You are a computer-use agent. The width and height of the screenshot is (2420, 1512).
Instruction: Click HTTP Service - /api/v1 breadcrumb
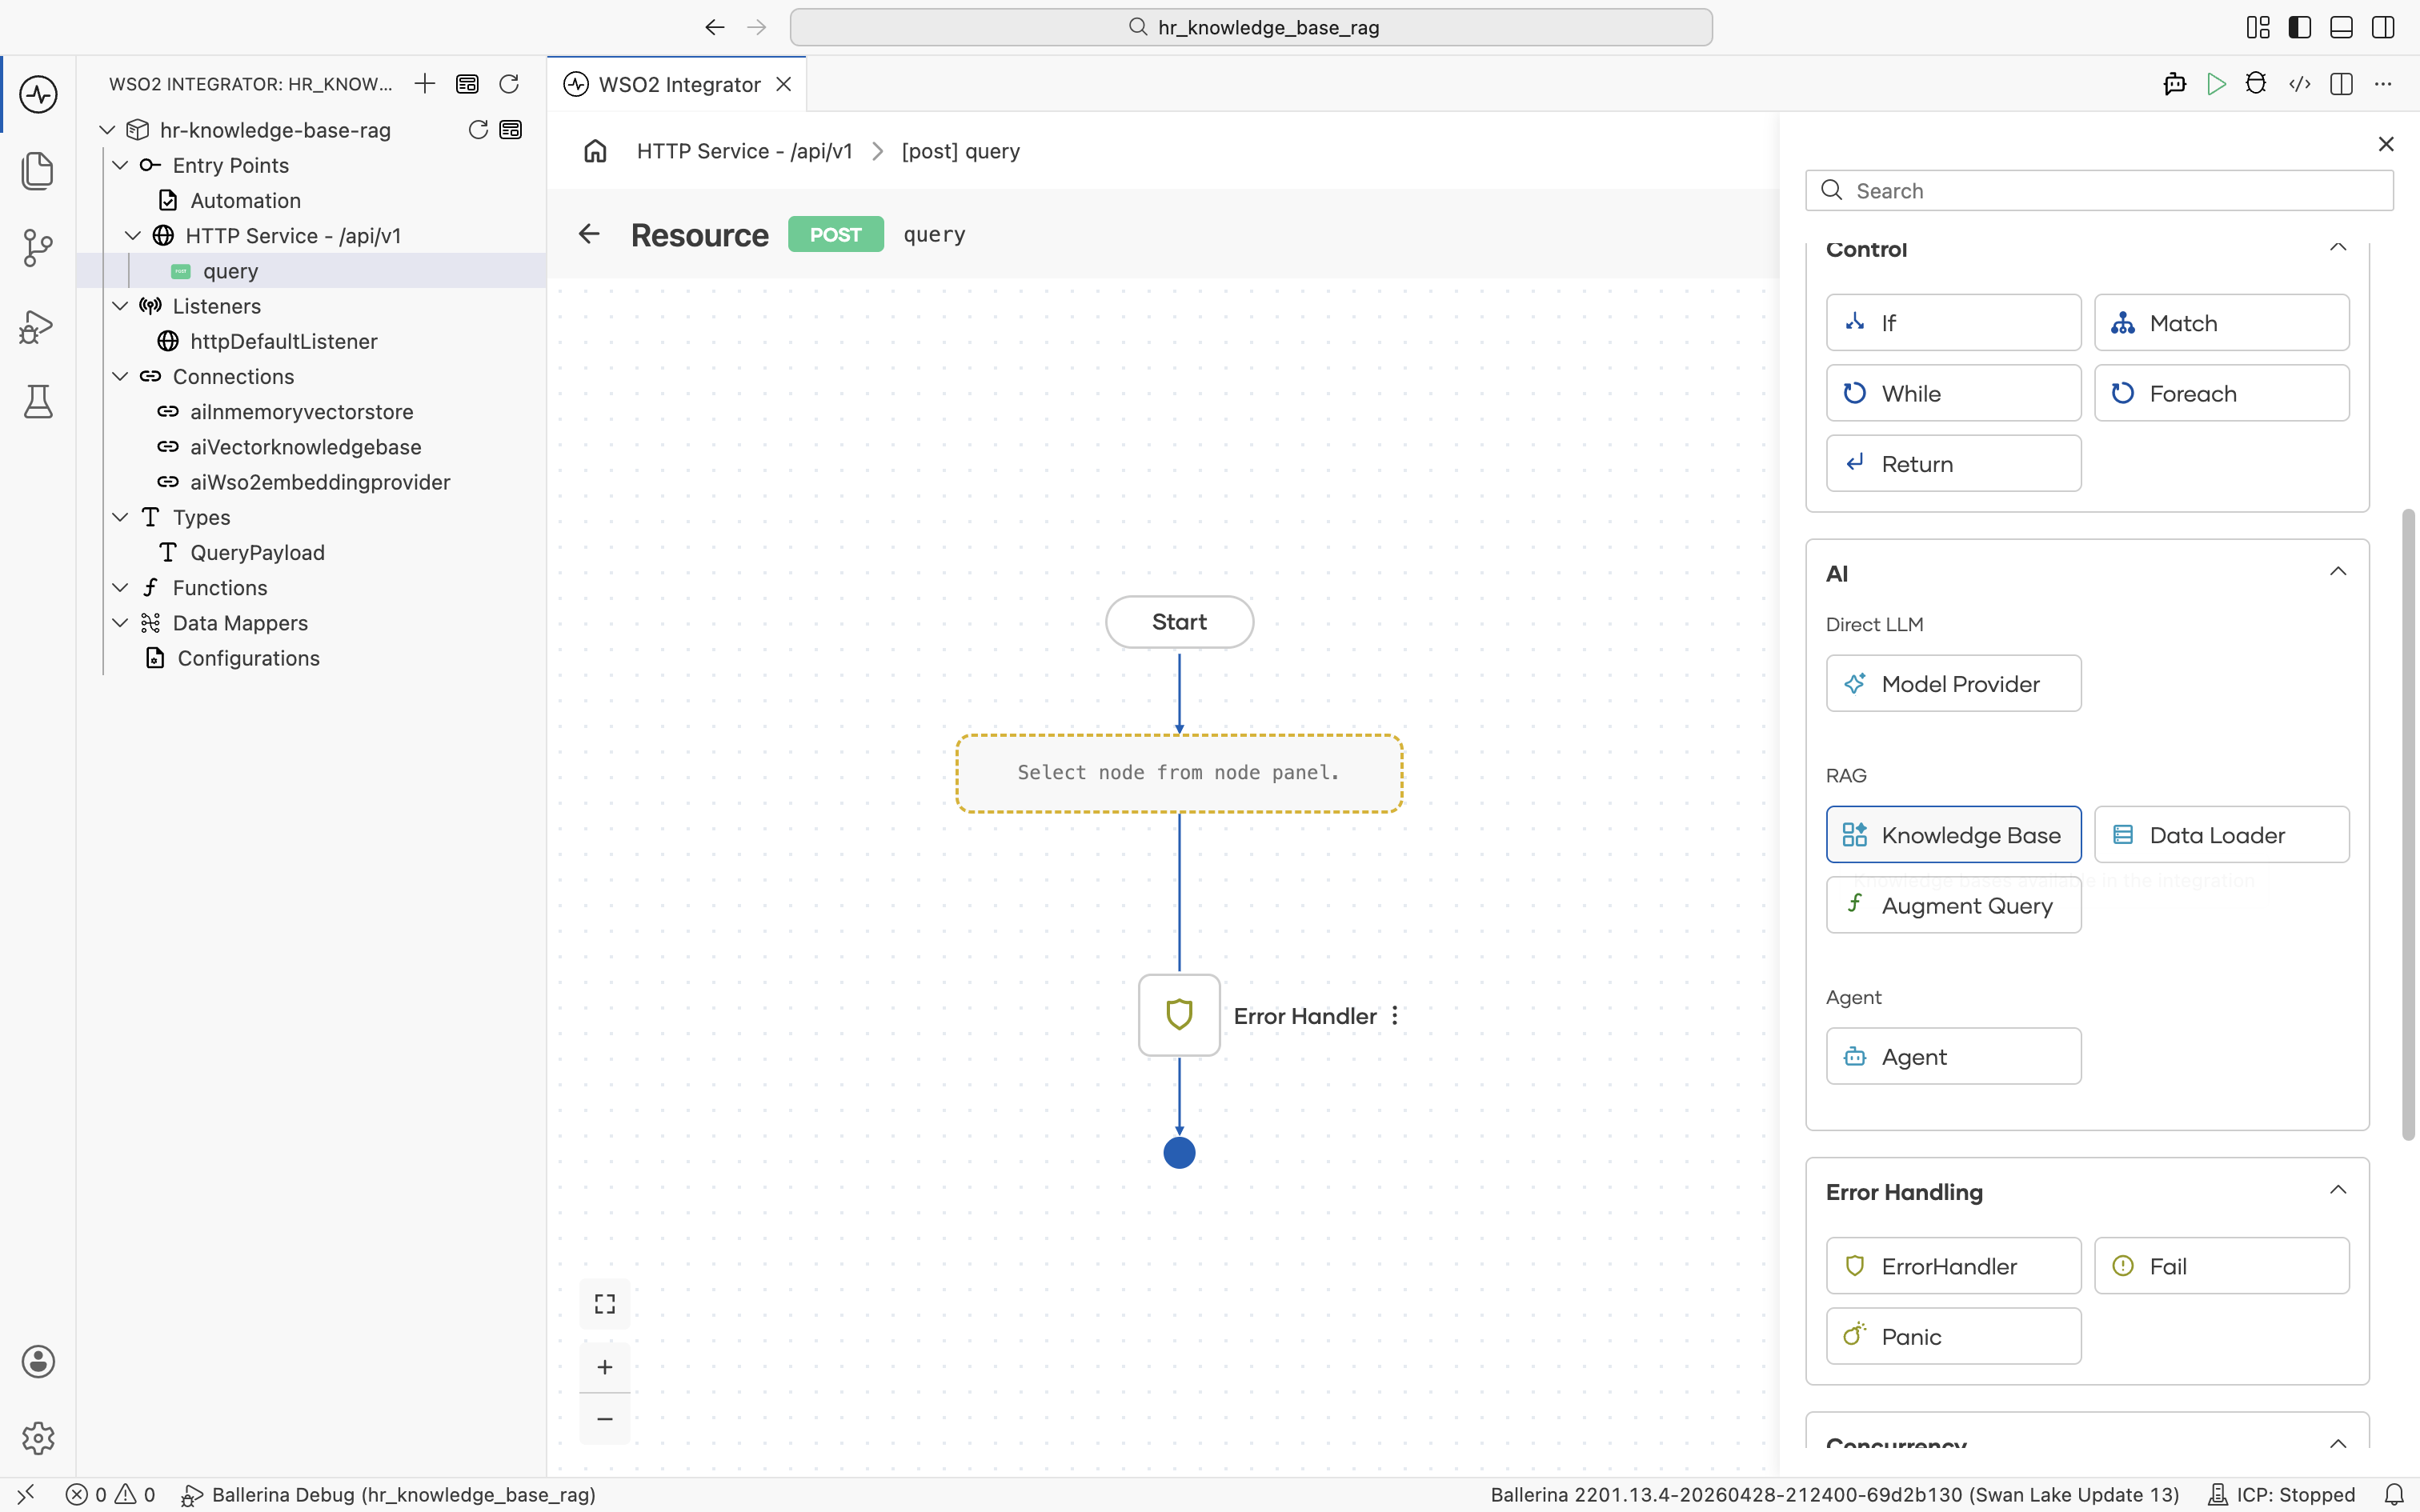744,151
